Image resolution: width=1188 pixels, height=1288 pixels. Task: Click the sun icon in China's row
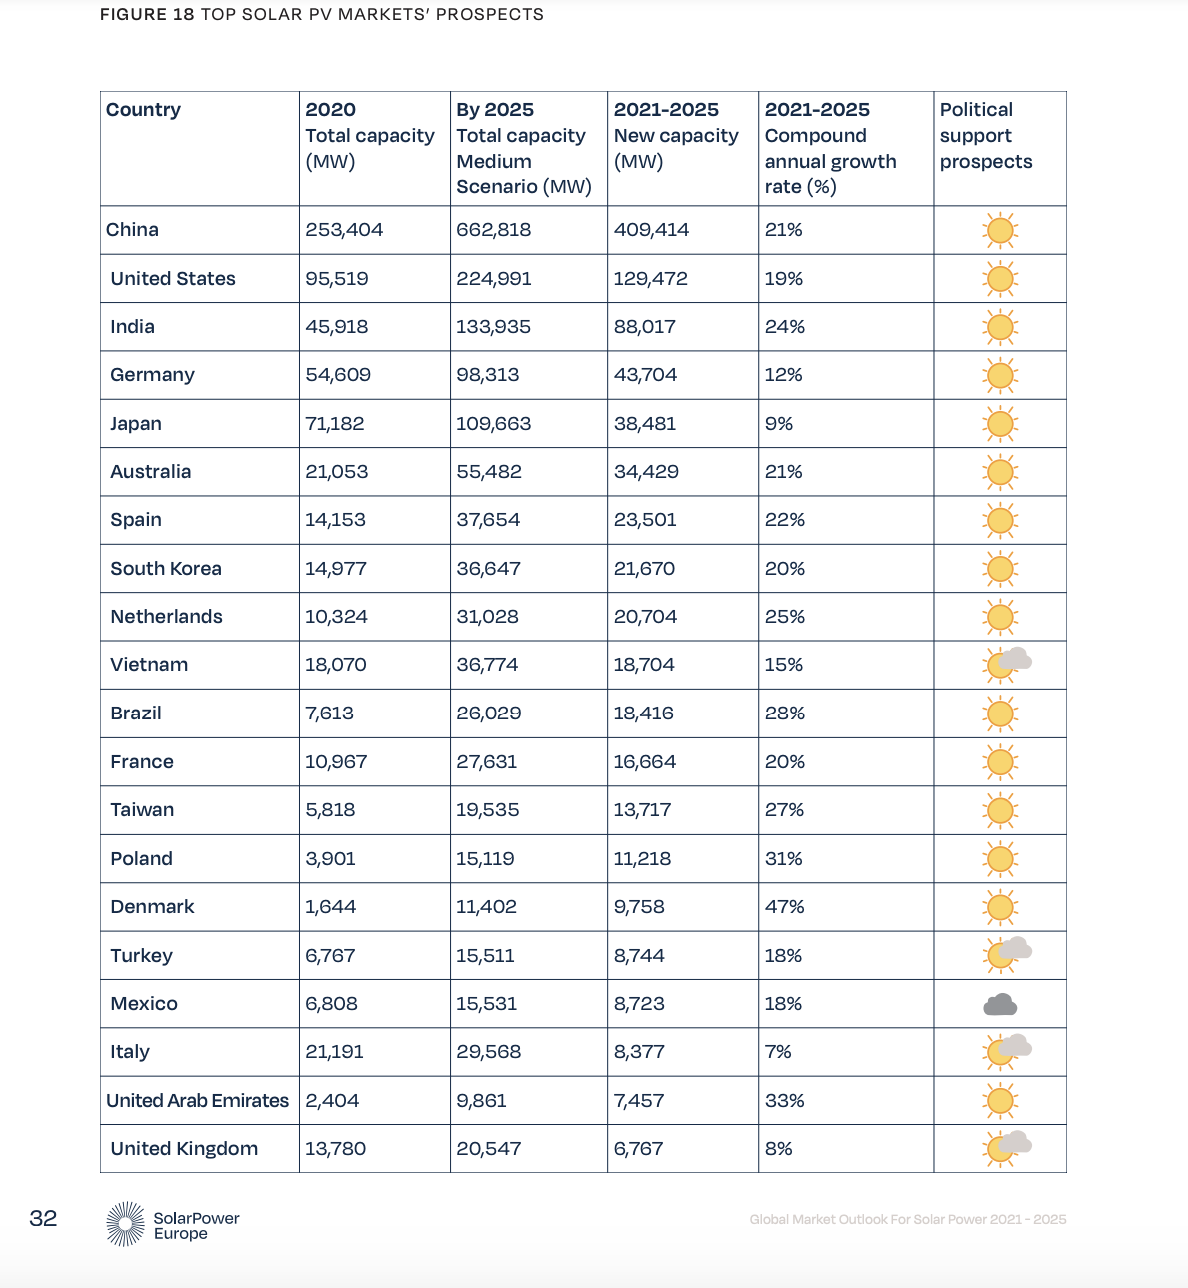click(1000, 231)
